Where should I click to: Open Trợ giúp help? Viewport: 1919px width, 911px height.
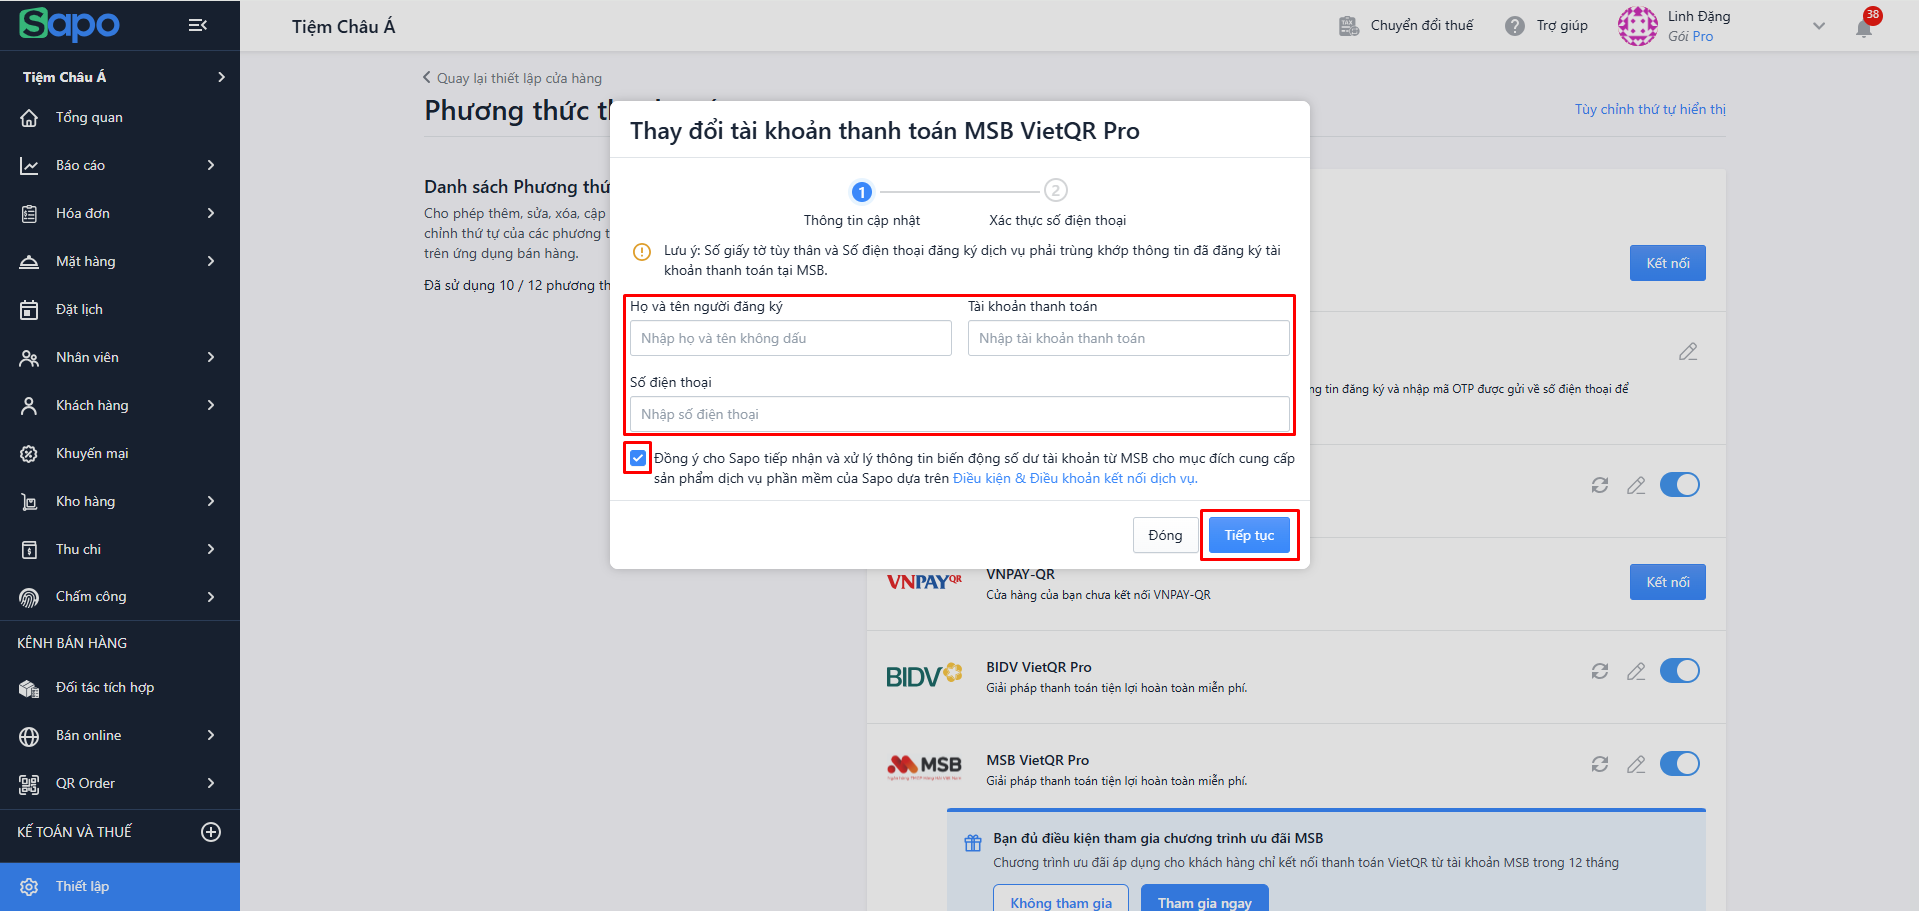(1547, 25)
